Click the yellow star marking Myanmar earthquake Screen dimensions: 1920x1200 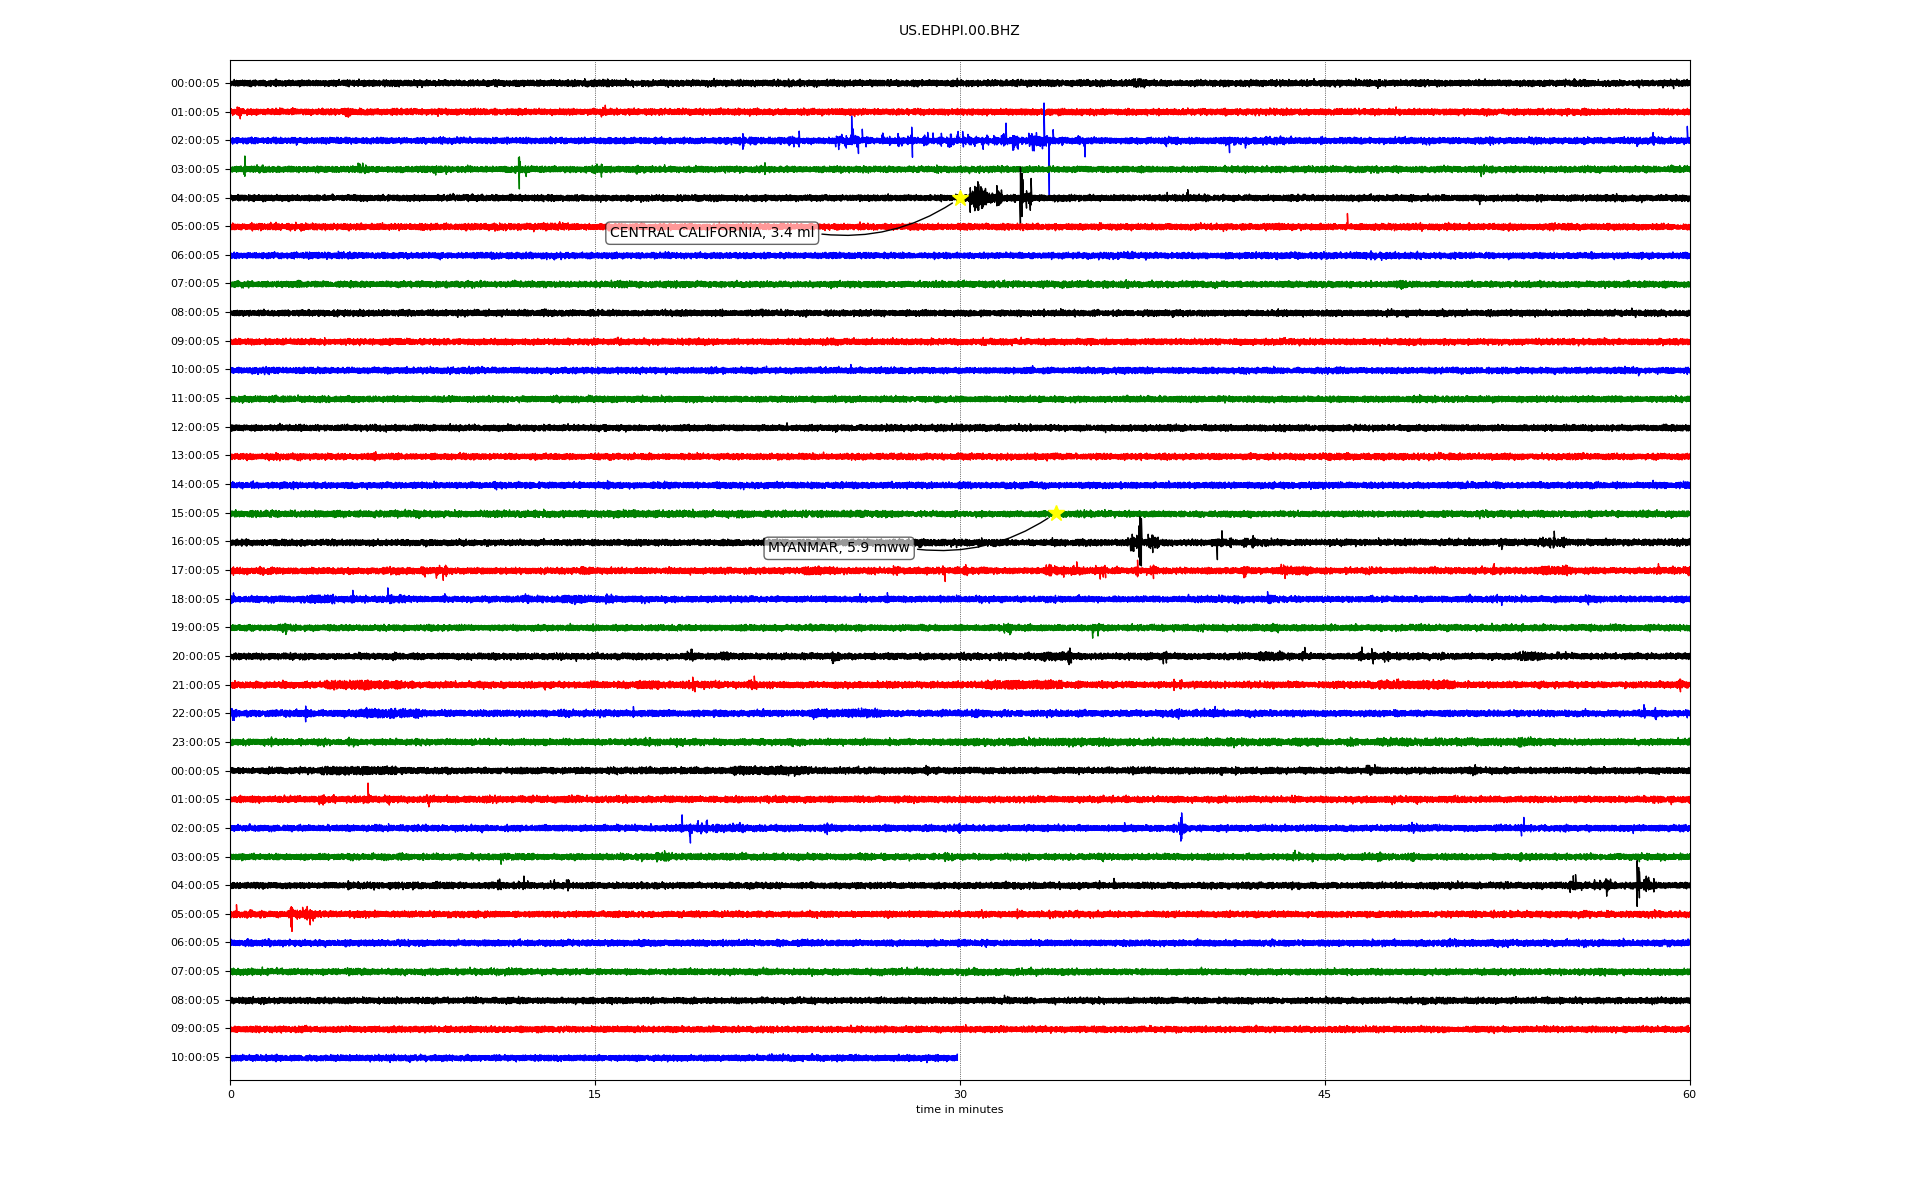[x=1056, y=514]
